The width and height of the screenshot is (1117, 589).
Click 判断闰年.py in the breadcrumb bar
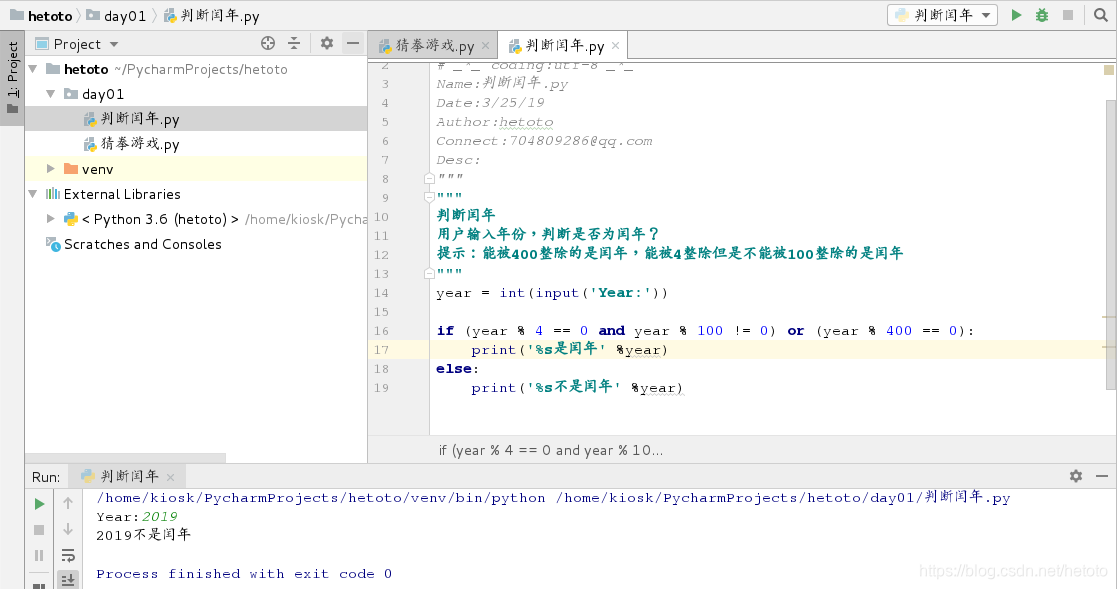click(x=212, y=16)
